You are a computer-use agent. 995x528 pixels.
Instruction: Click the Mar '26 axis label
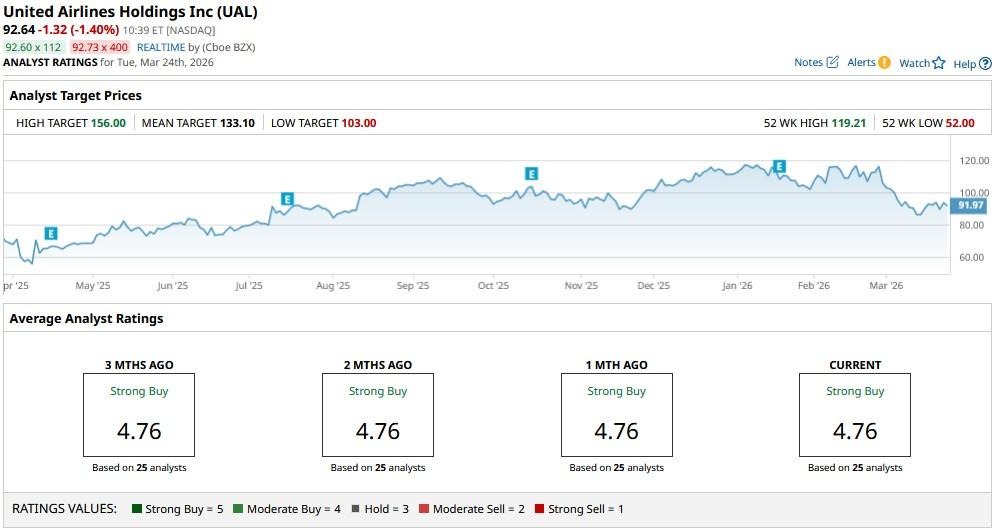(886, 286)
